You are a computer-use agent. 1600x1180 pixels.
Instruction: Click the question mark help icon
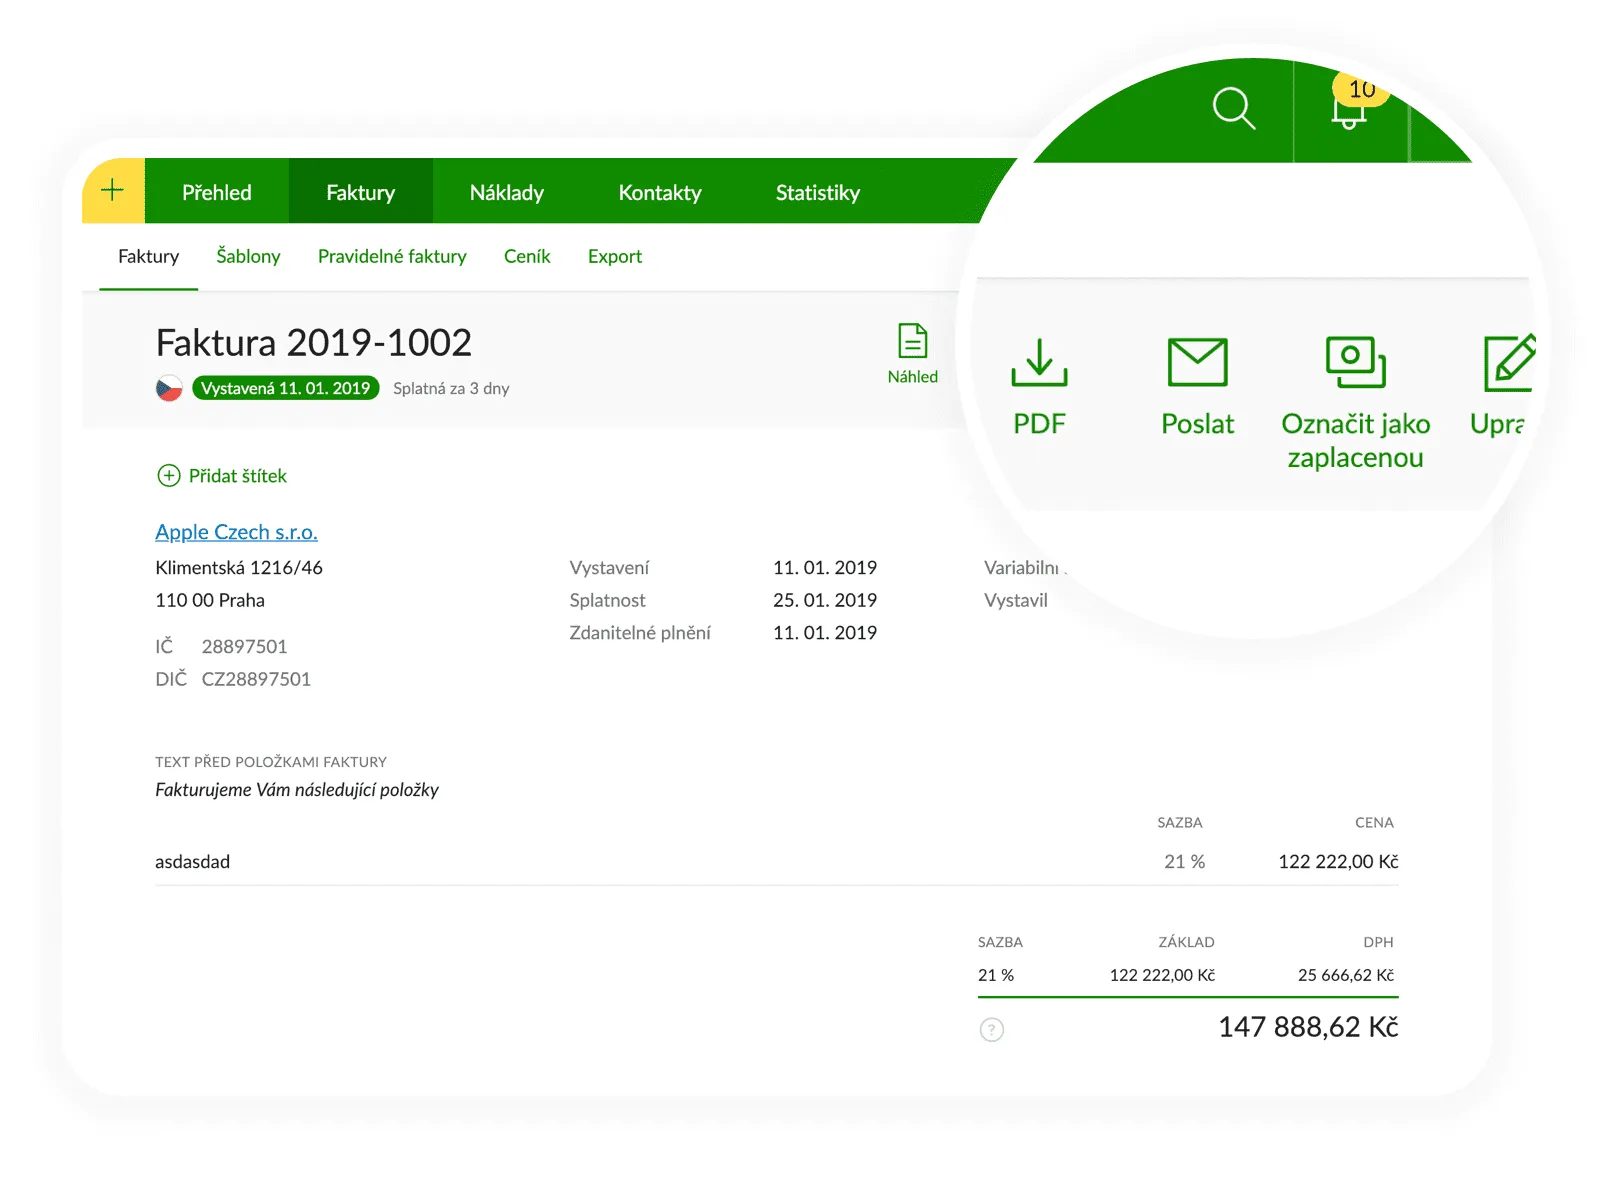(991, 1030)
